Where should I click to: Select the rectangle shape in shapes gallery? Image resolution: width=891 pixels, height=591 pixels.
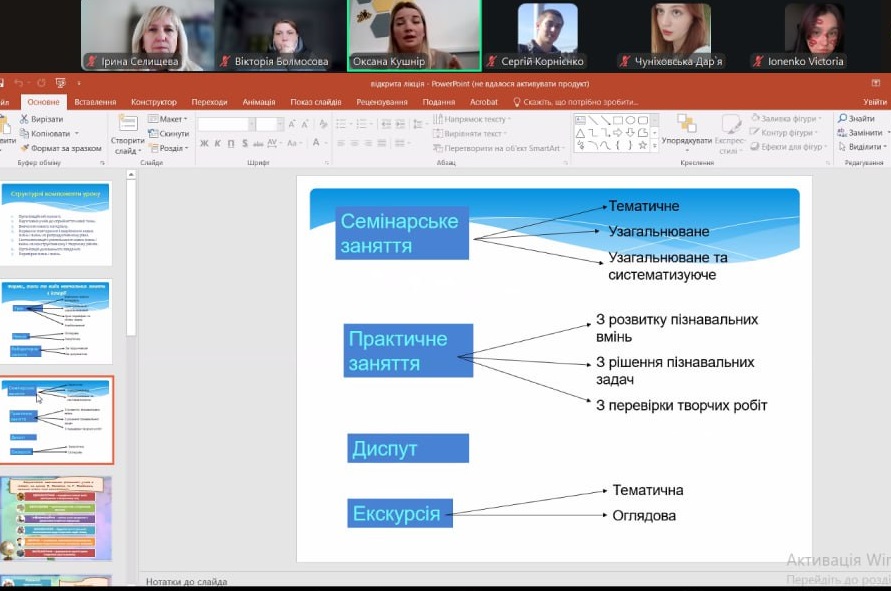618,120
